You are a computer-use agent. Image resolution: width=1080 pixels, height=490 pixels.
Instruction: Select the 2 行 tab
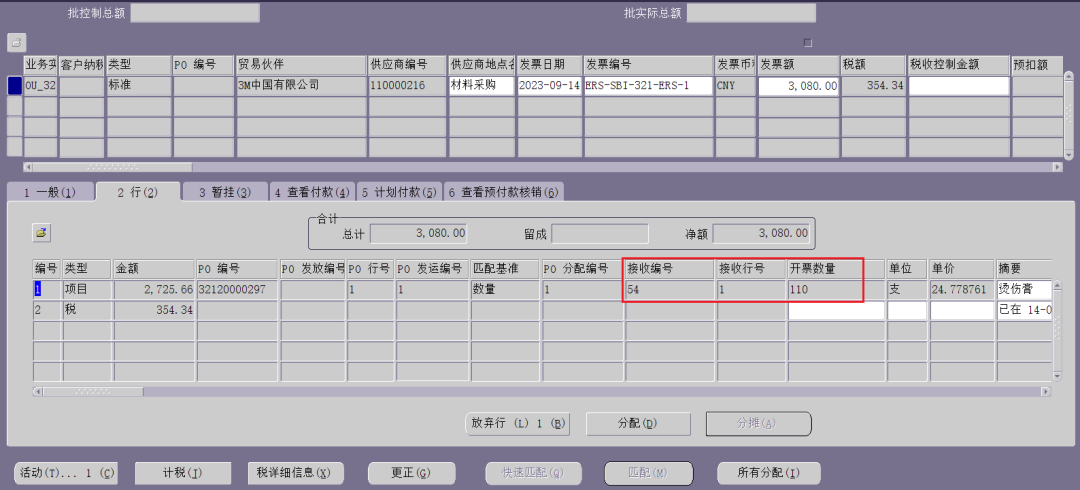tap(138, 192)
